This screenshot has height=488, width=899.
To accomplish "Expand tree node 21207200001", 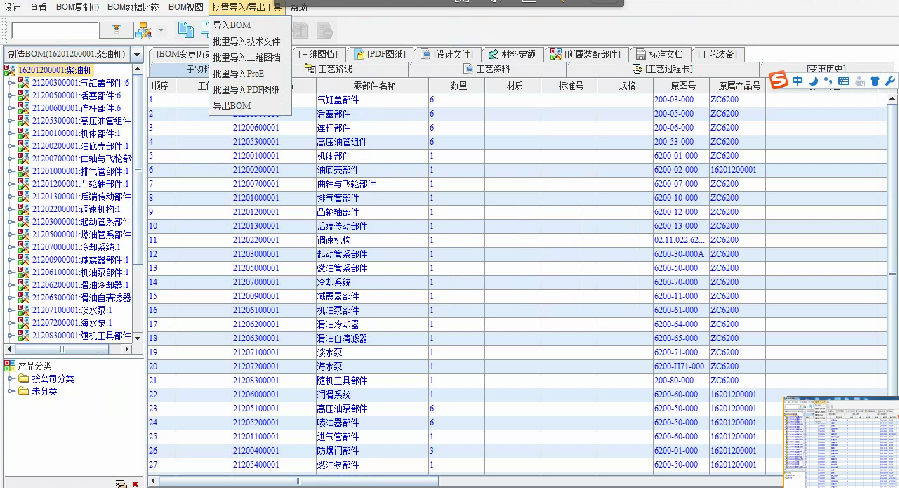I will tap(11, 322).
